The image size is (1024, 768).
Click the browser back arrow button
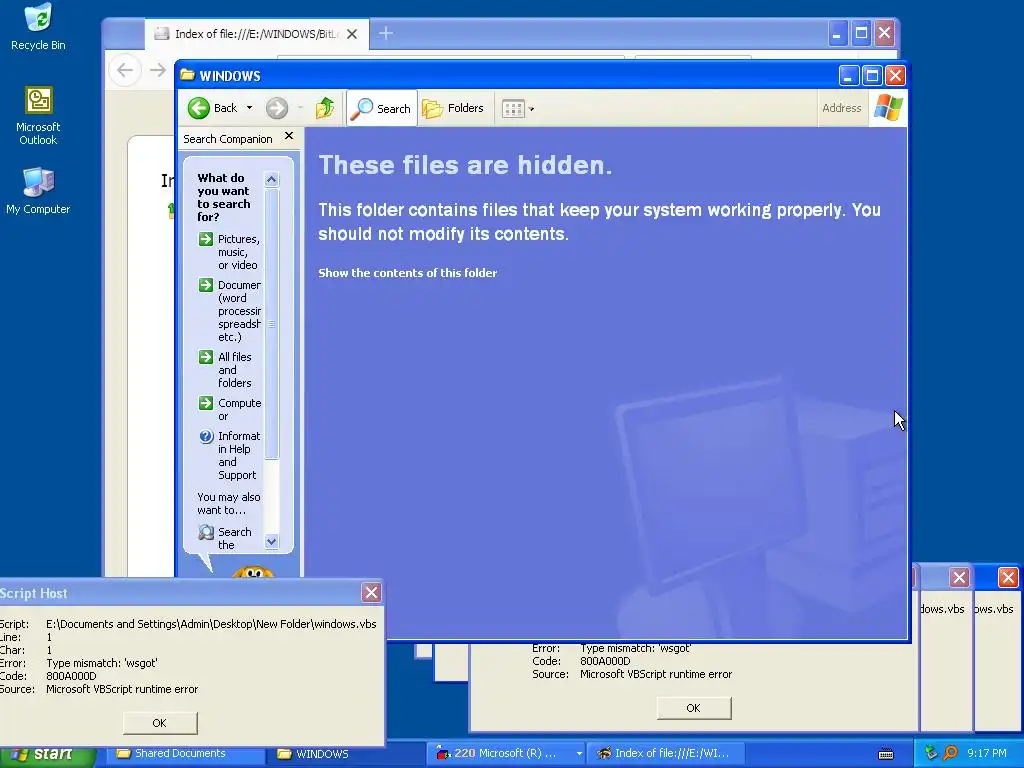[125, 70]
